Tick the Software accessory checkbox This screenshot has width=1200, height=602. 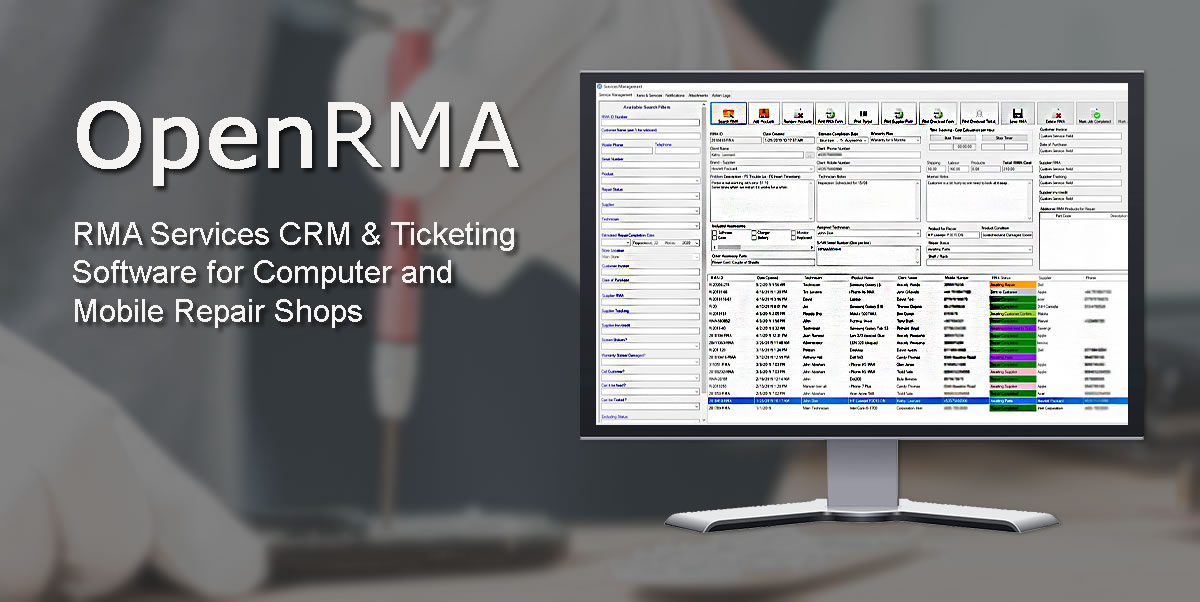[x=714, y=232]
